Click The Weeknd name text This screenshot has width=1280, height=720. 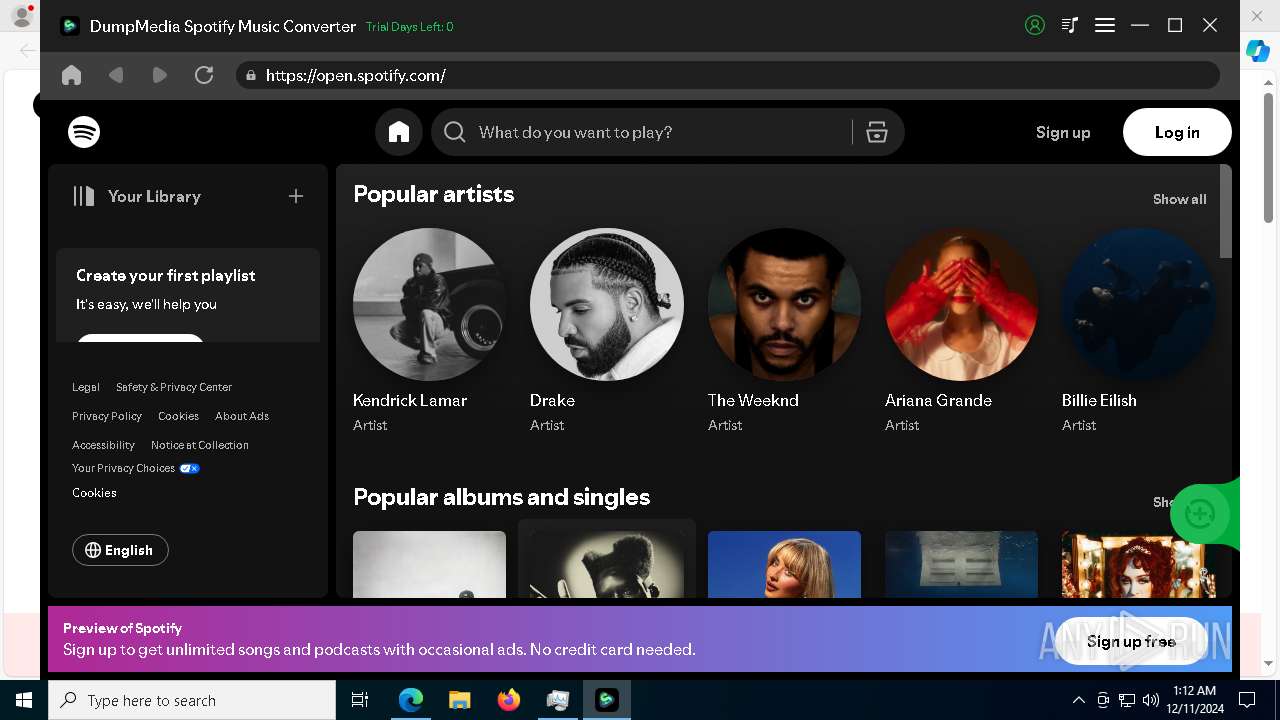coord(753,400)
